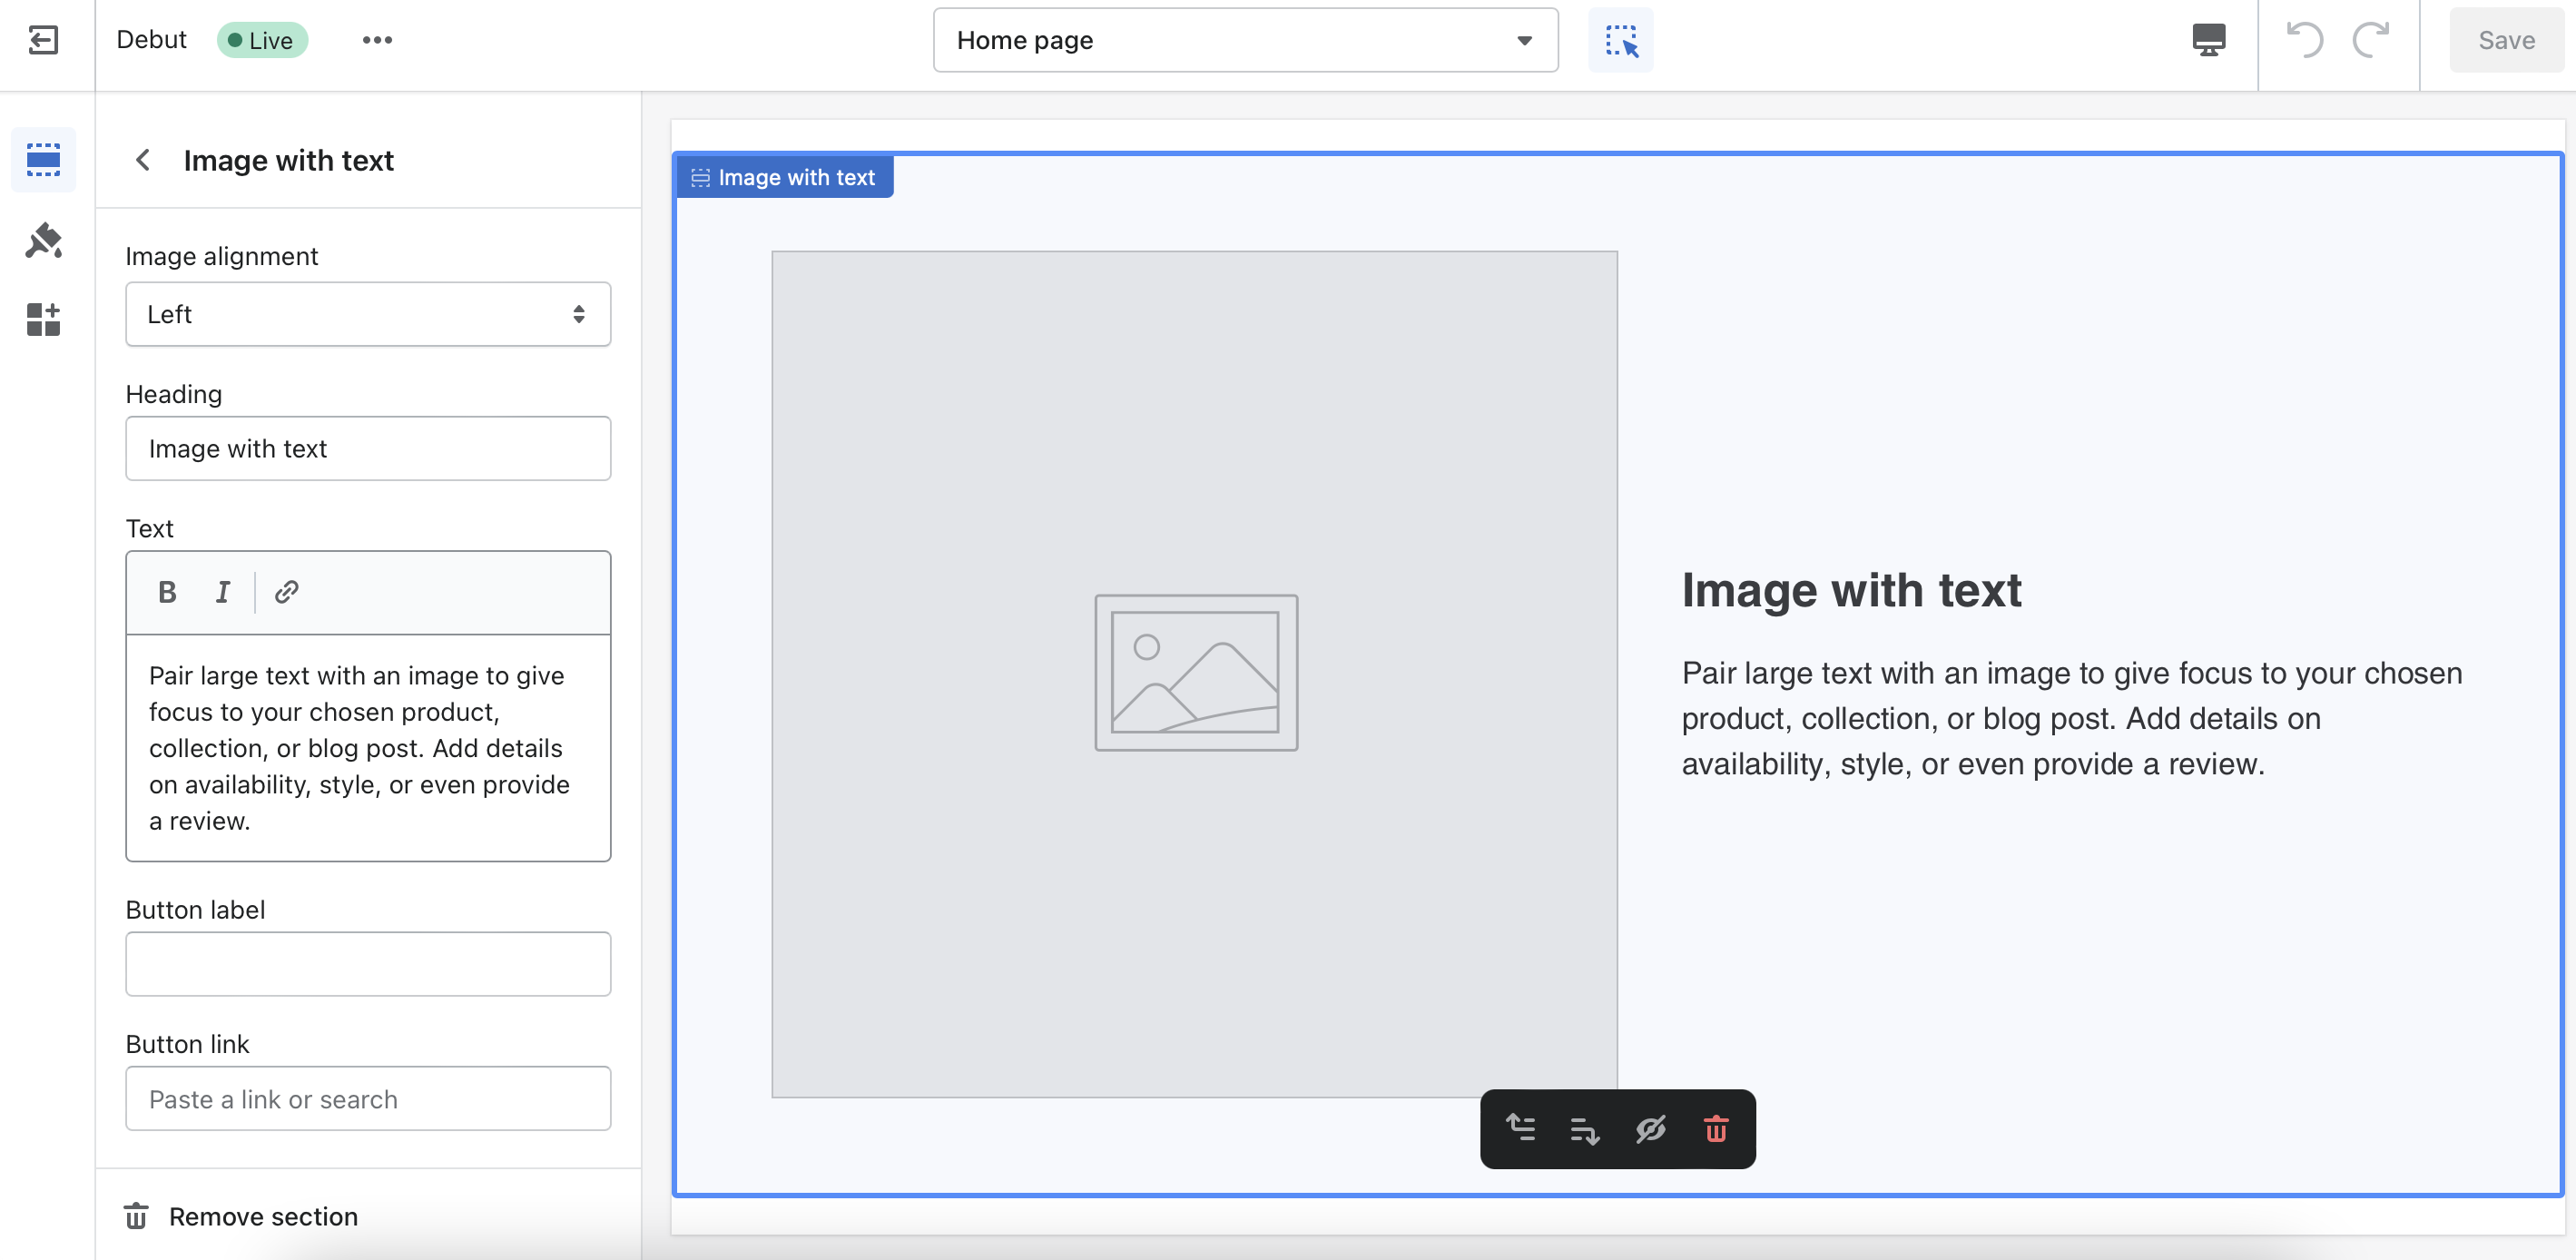The width and height of the screenshot is (2576, 1260).
Task: Redo the last change
Action: tap(2371, 40)
